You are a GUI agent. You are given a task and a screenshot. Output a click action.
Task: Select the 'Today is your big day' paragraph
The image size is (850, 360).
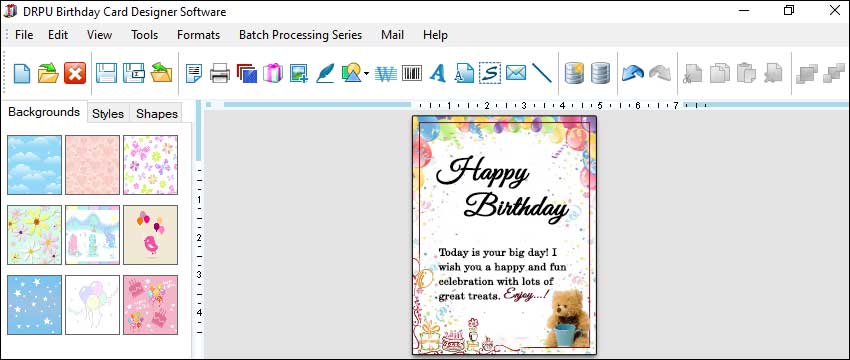tap(503, 274)
